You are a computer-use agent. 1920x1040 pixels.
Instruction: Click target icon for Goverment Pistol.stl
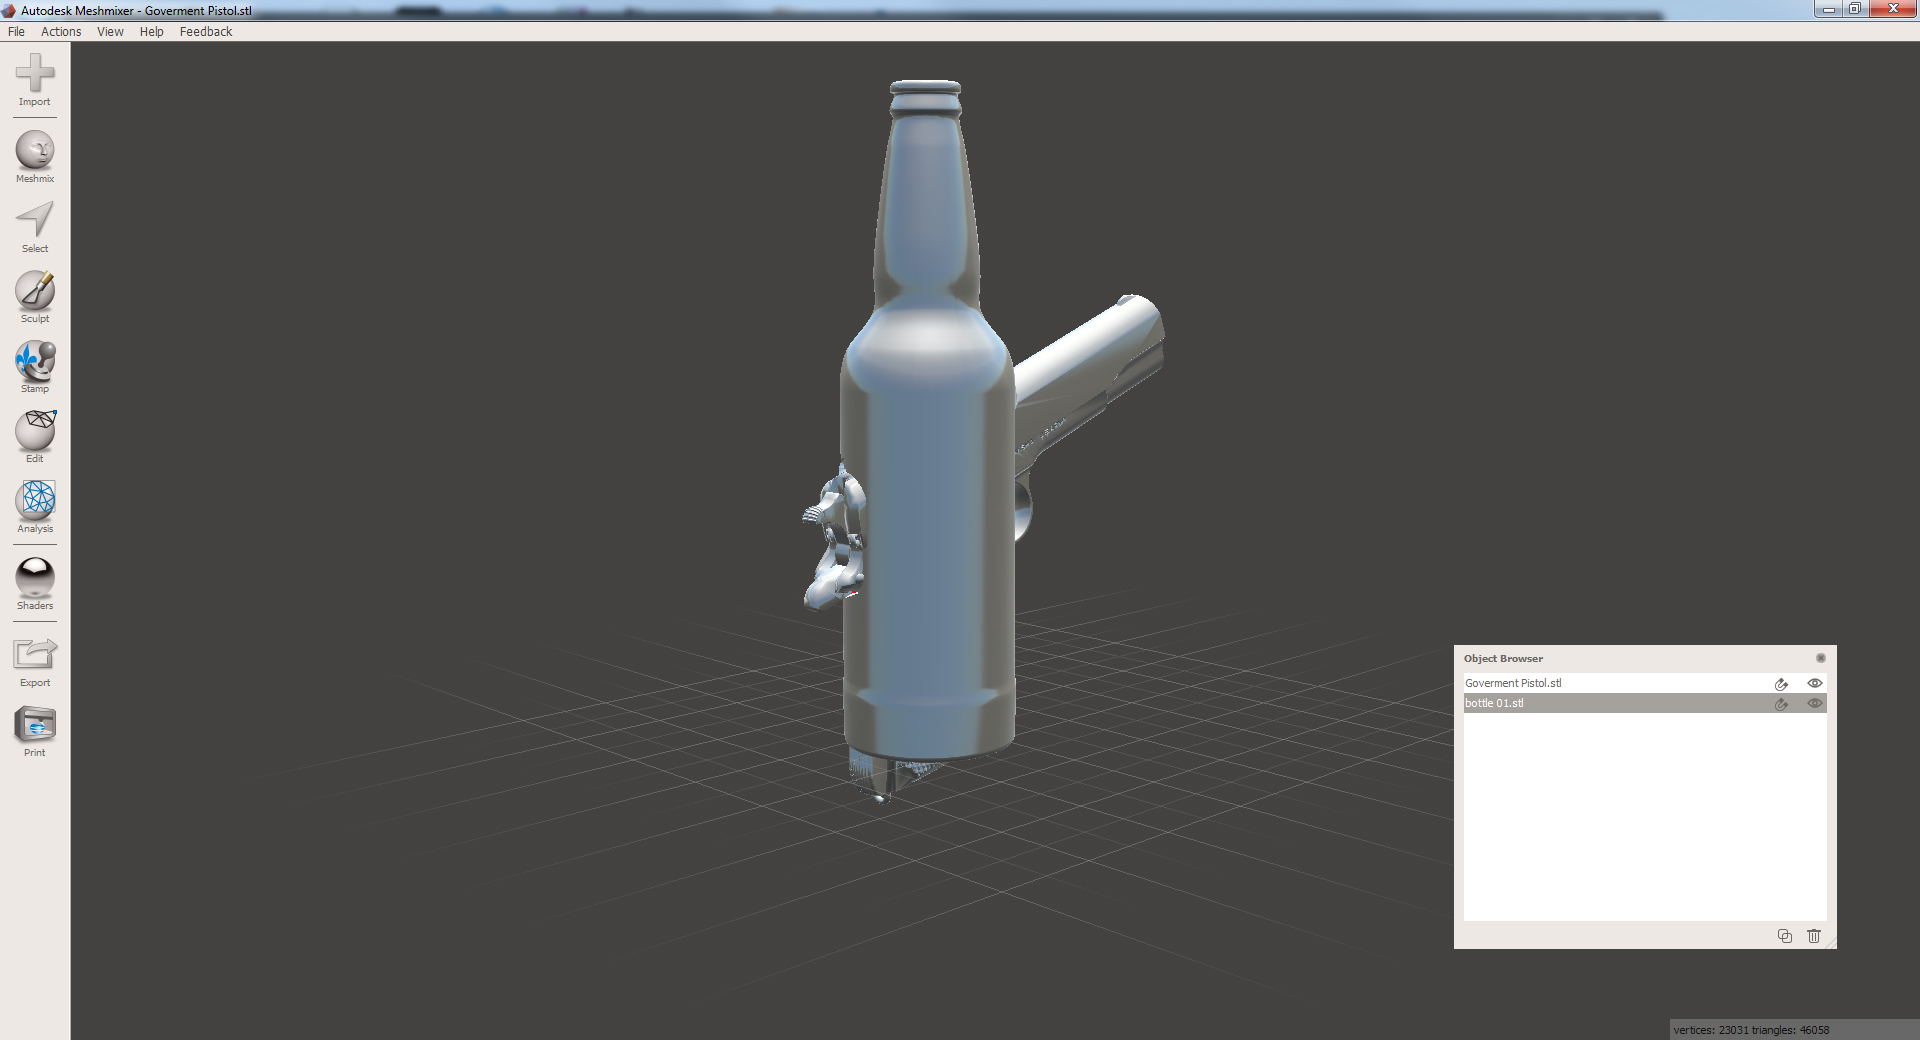(x=1781, y=684)
